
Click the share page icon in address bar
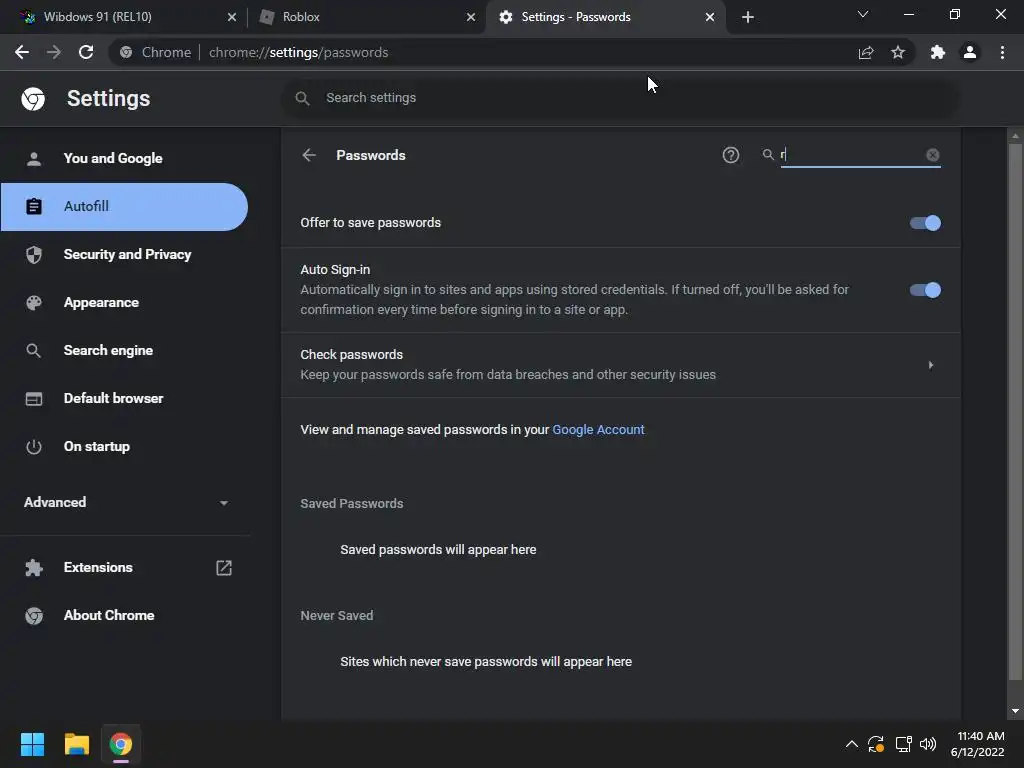pos(866,52)
